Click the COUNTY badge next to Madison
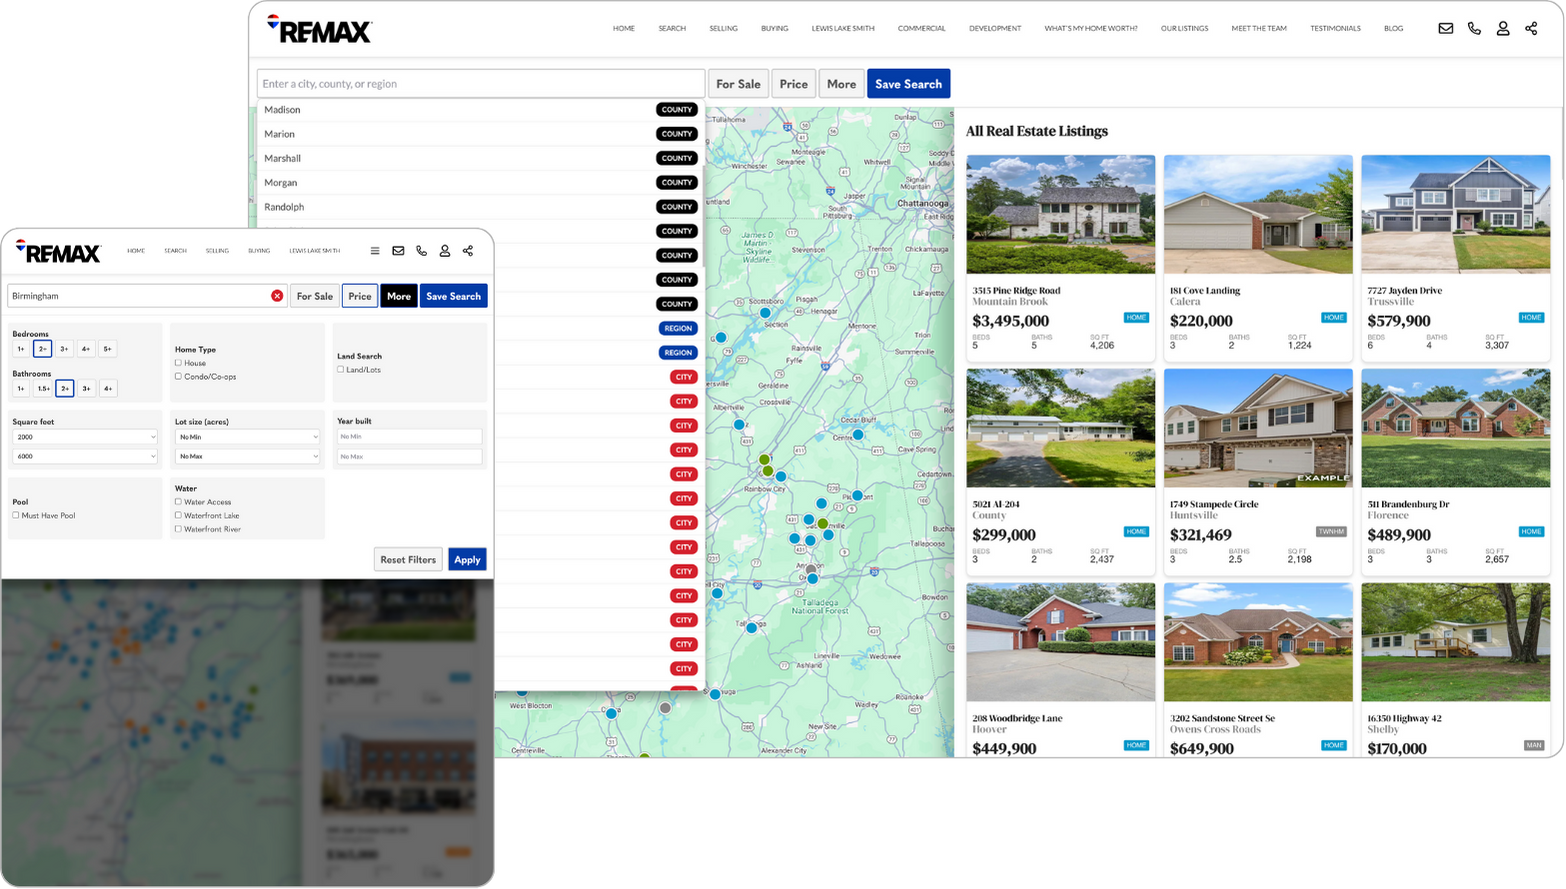This screenshot has height=889, width=1566. click(677, 110)
